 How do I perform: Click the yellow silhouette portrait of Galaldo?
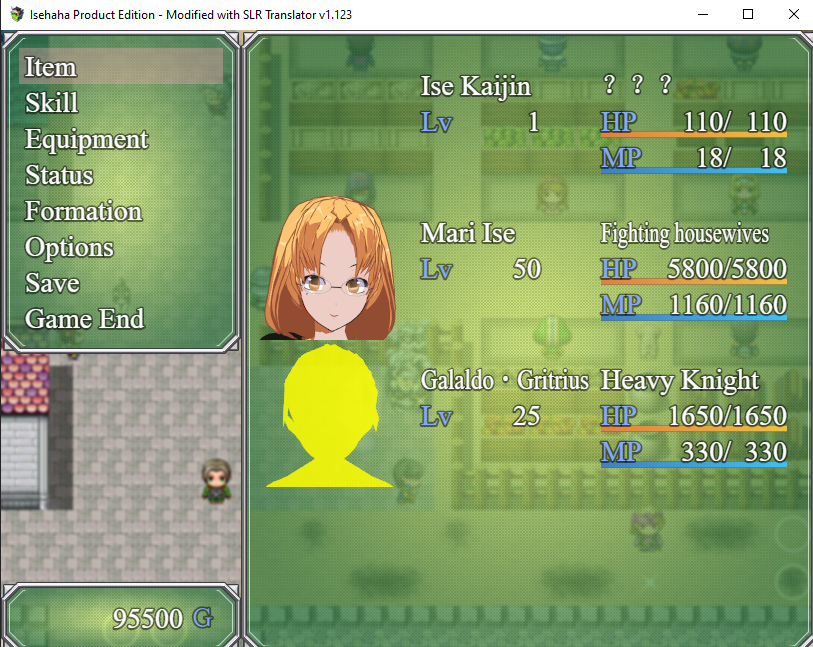pos(329,415)
